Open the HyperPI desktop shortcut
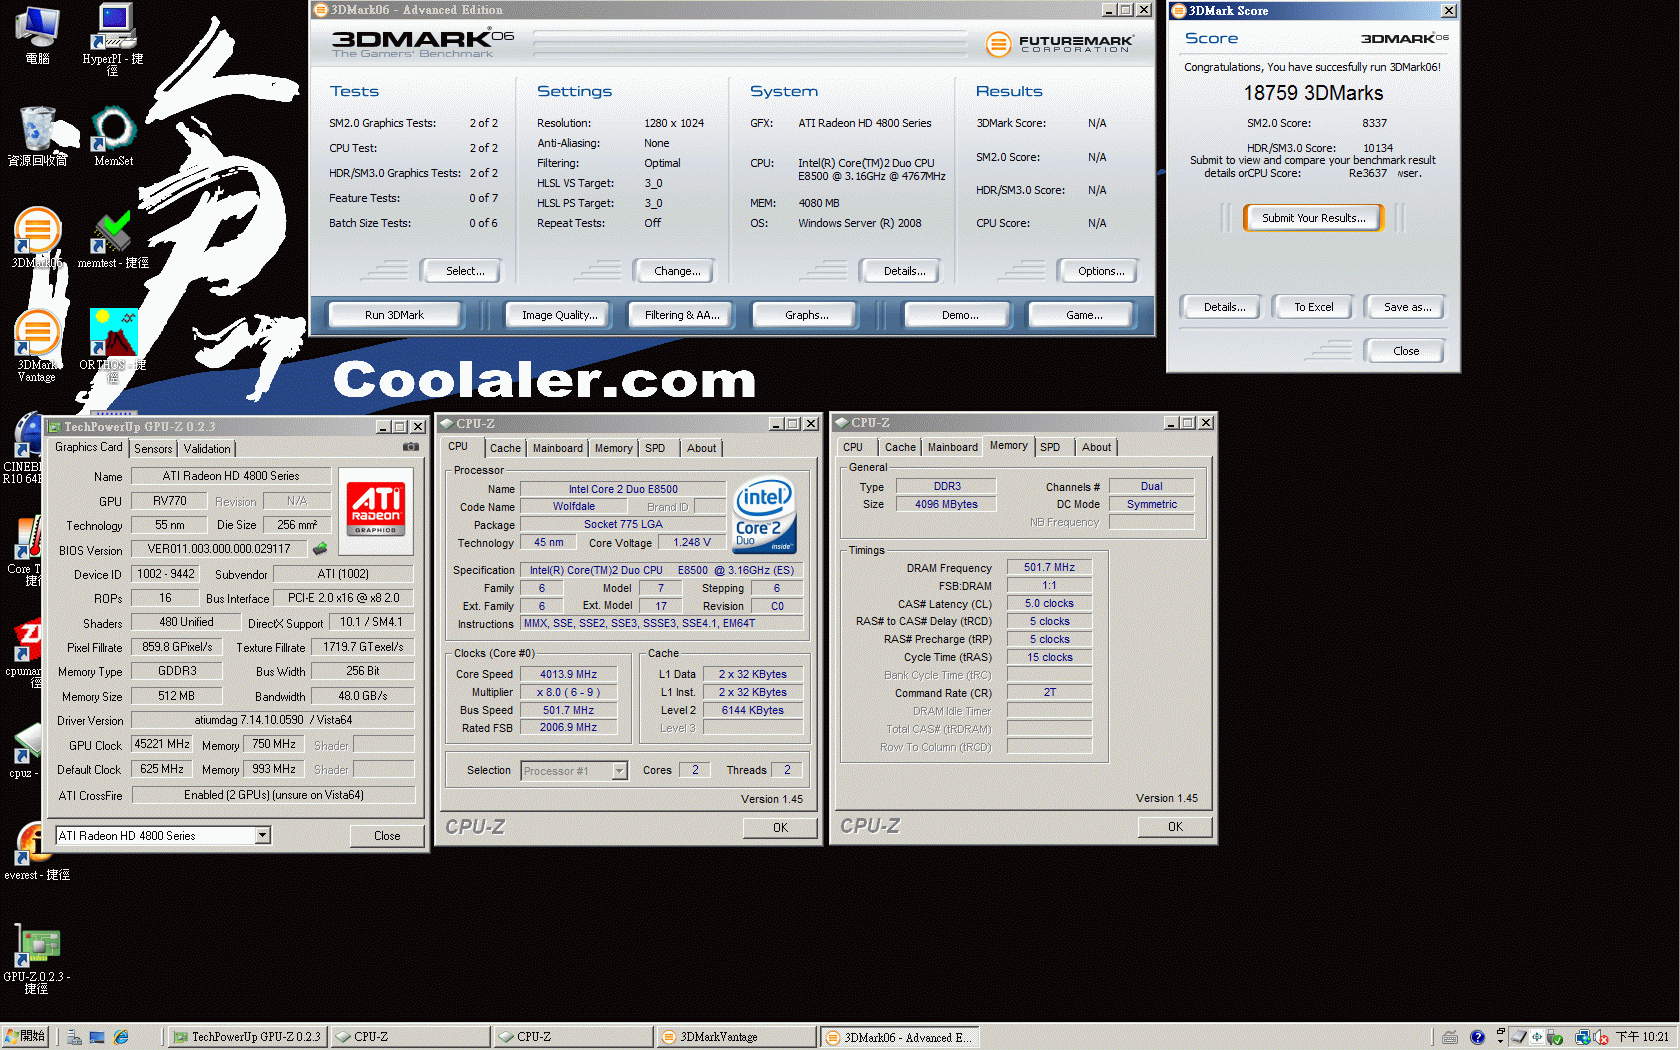Image resolution: width=1680 pixels, height=1050 pixels. [112, 38]
